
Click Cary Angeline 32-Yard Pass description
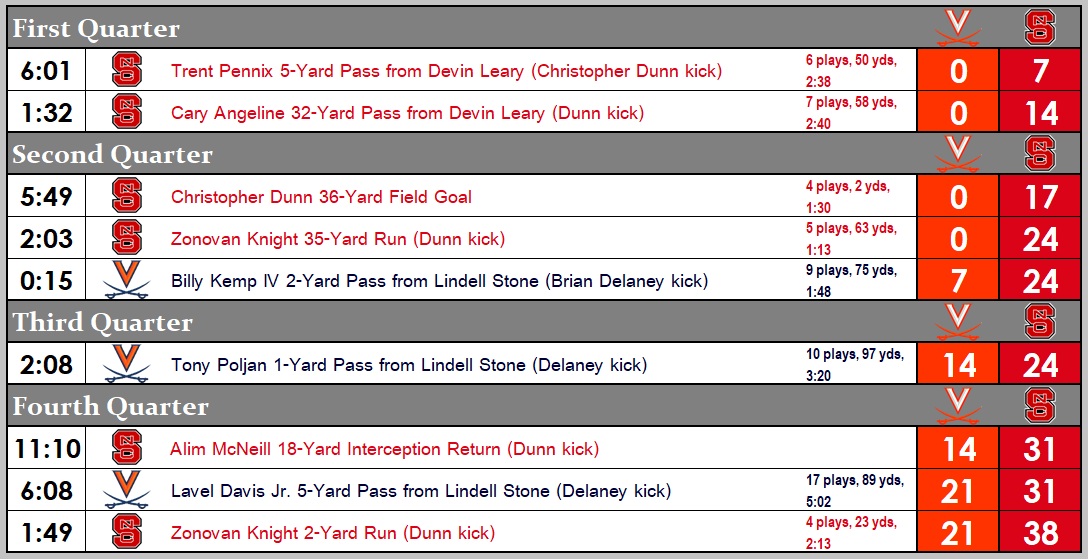[x=407, y=113]
